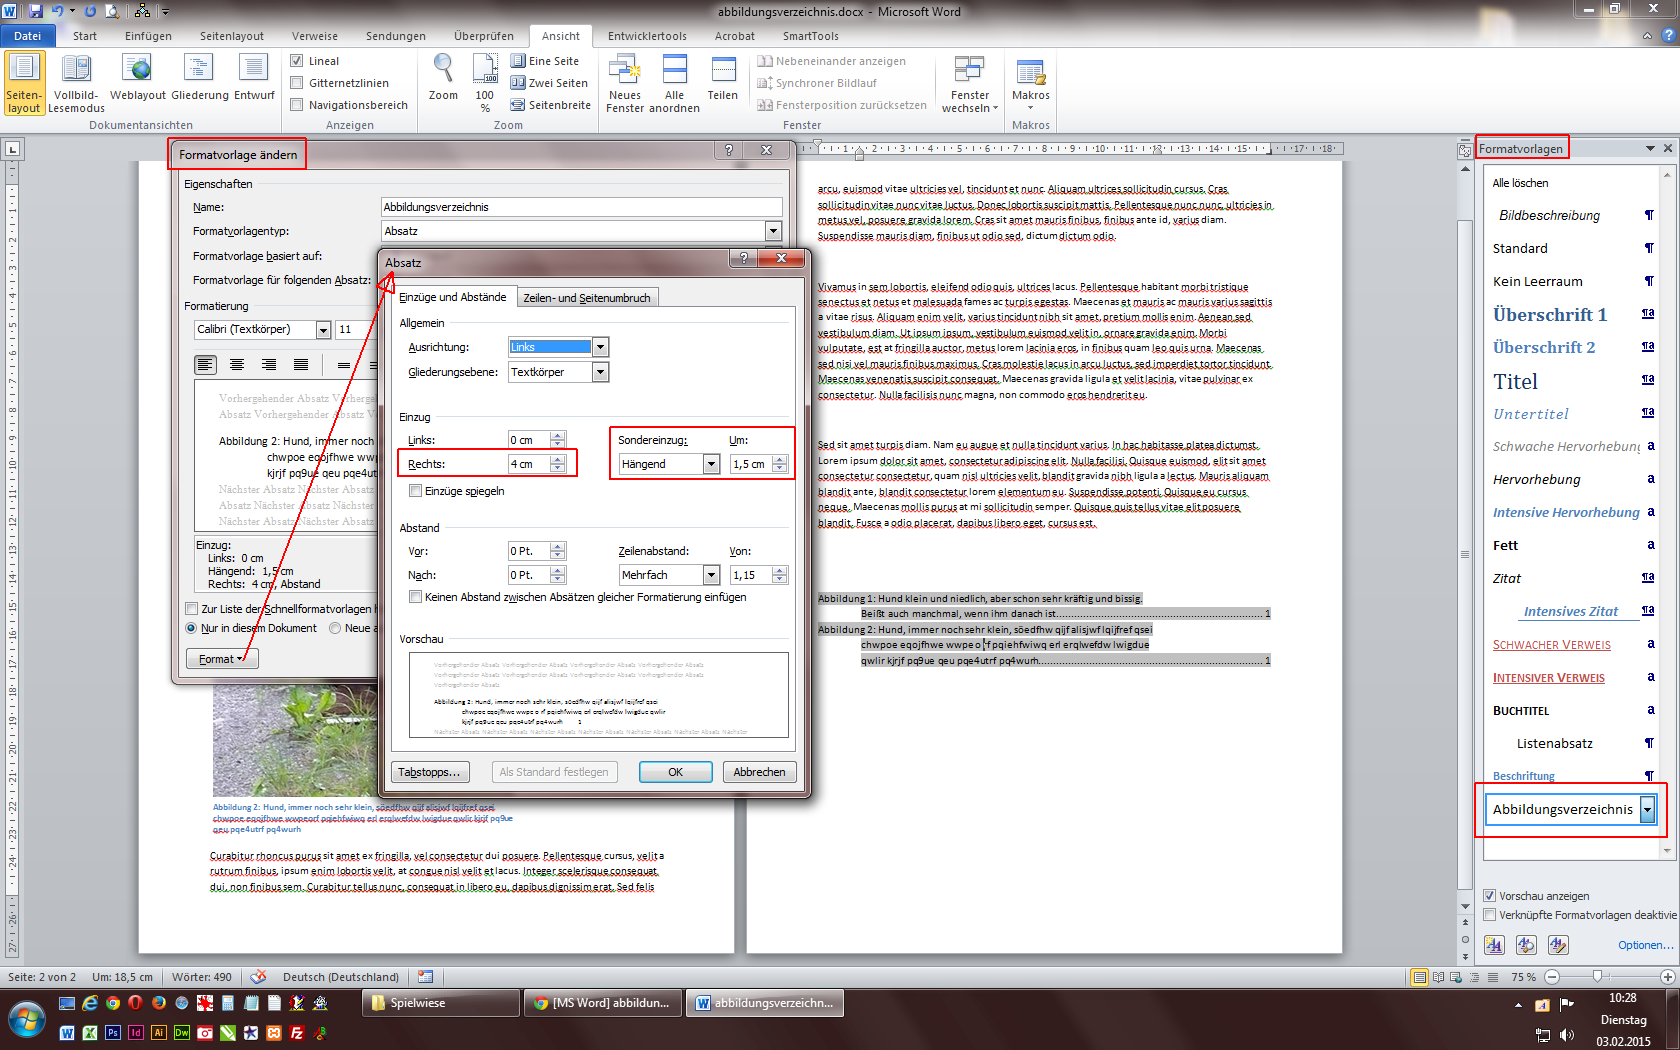
Task: Switch to Weblayout view
Action: coord(137,70)
